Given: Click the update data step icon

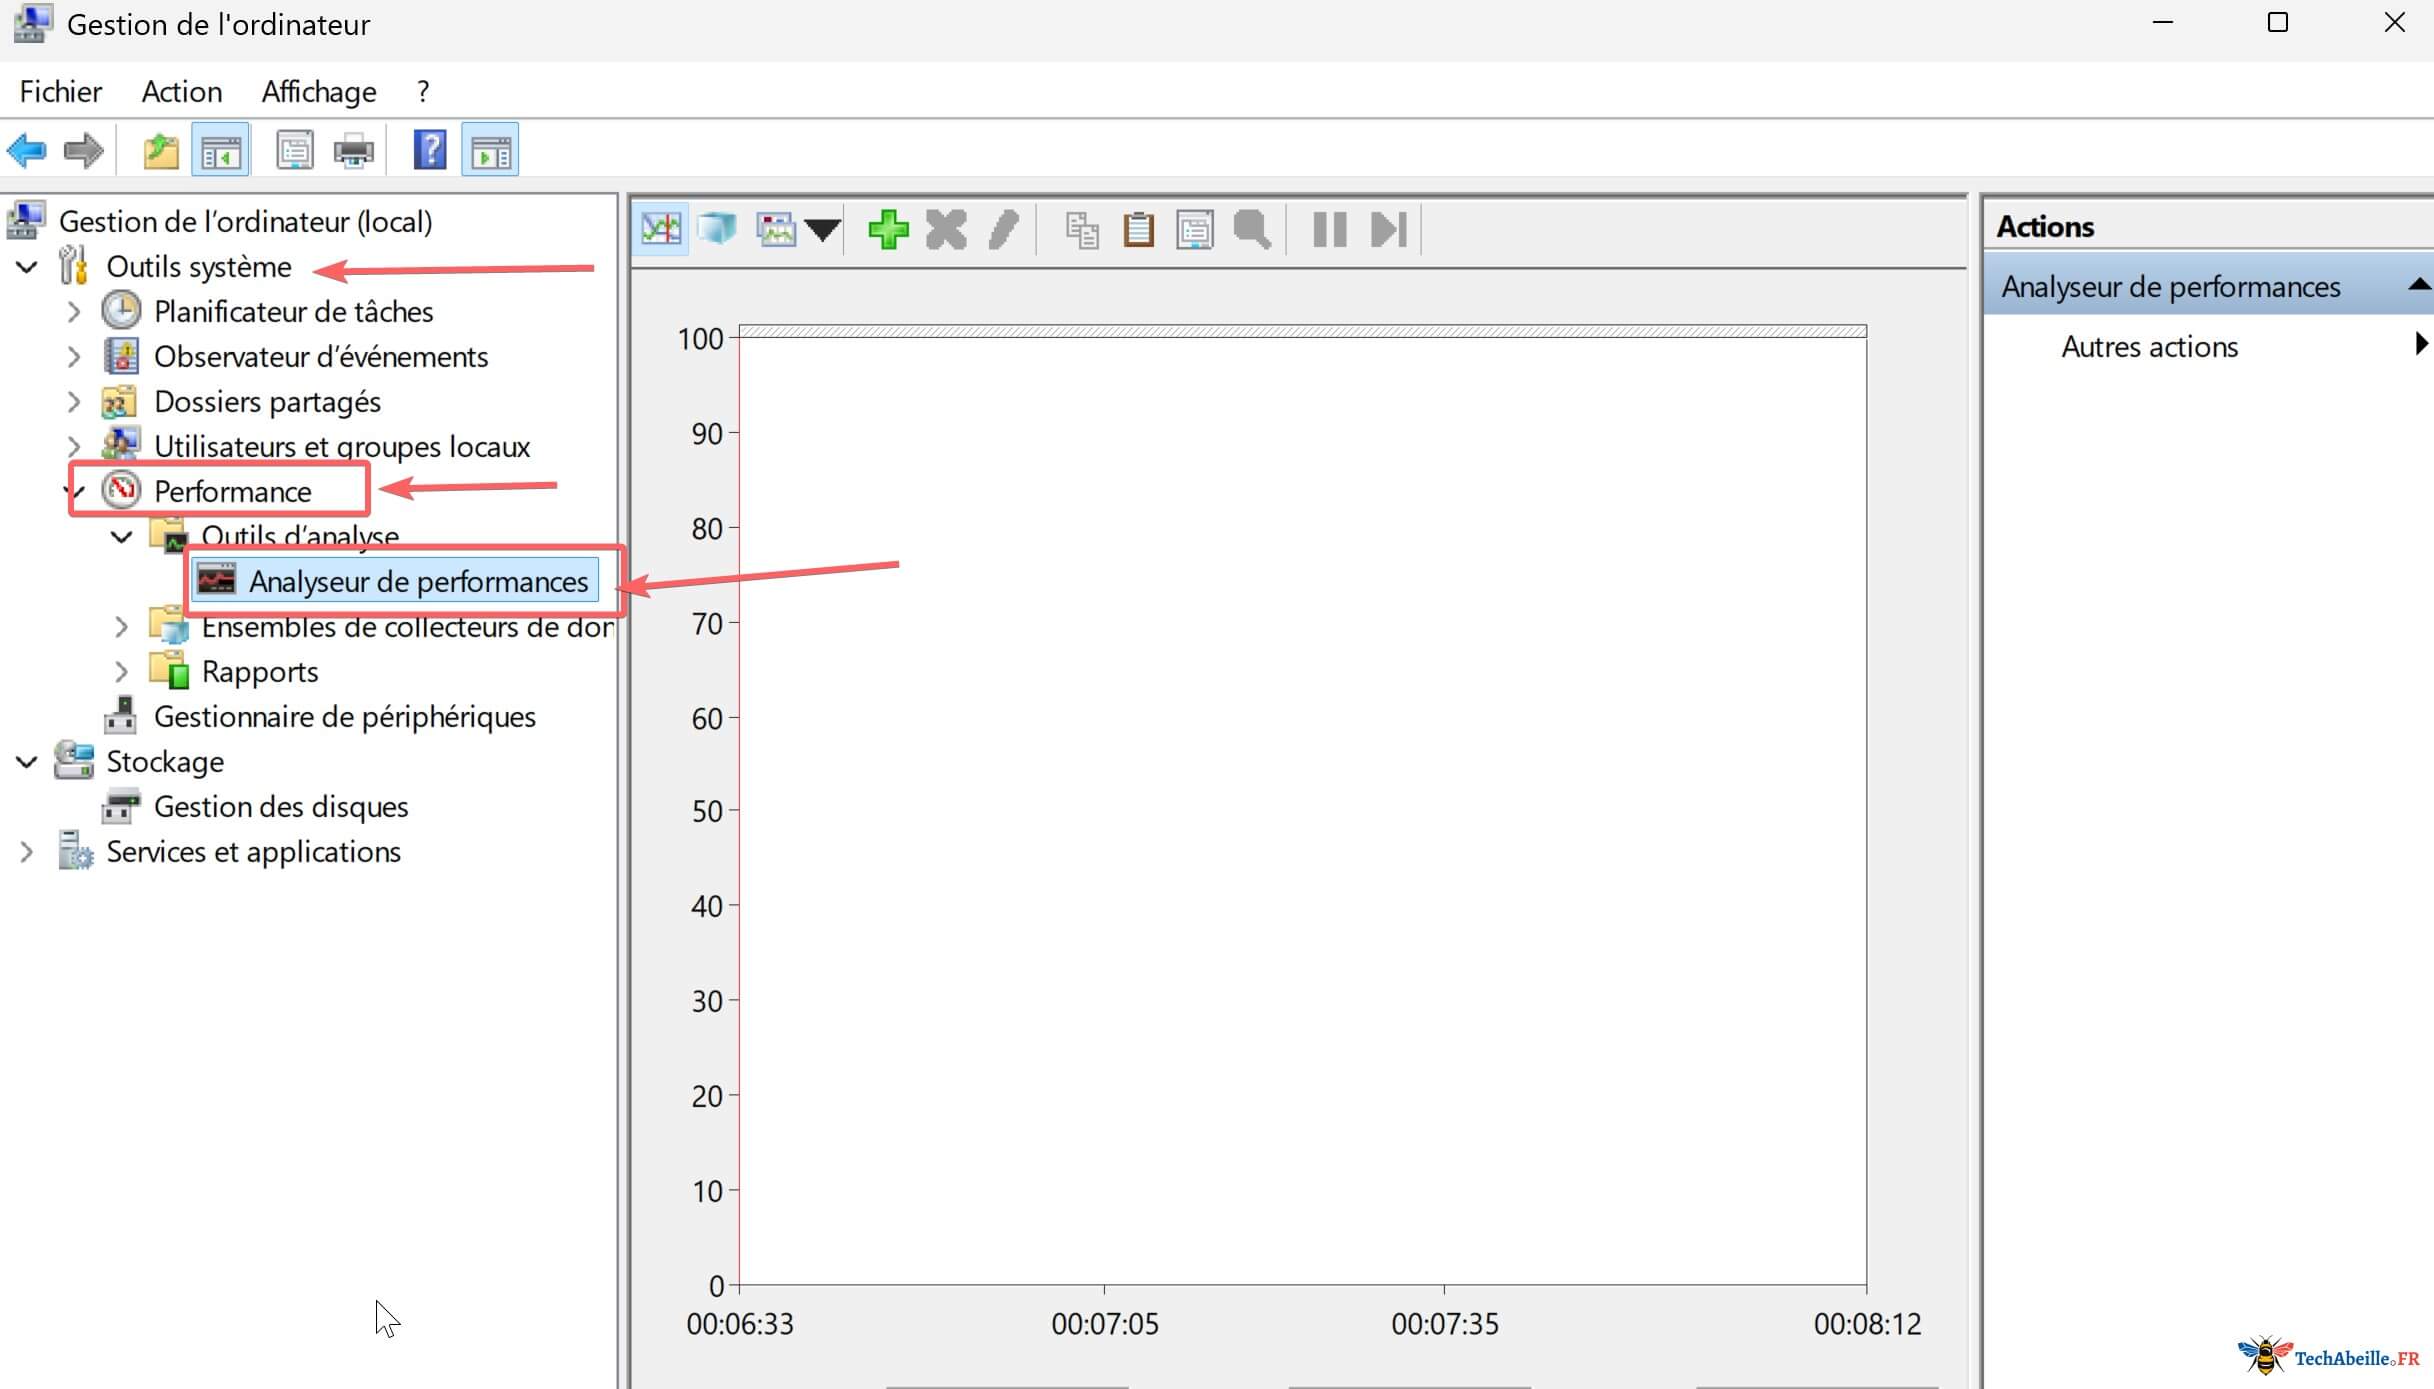Looking at the screenshot, I should pos(1389,230).
